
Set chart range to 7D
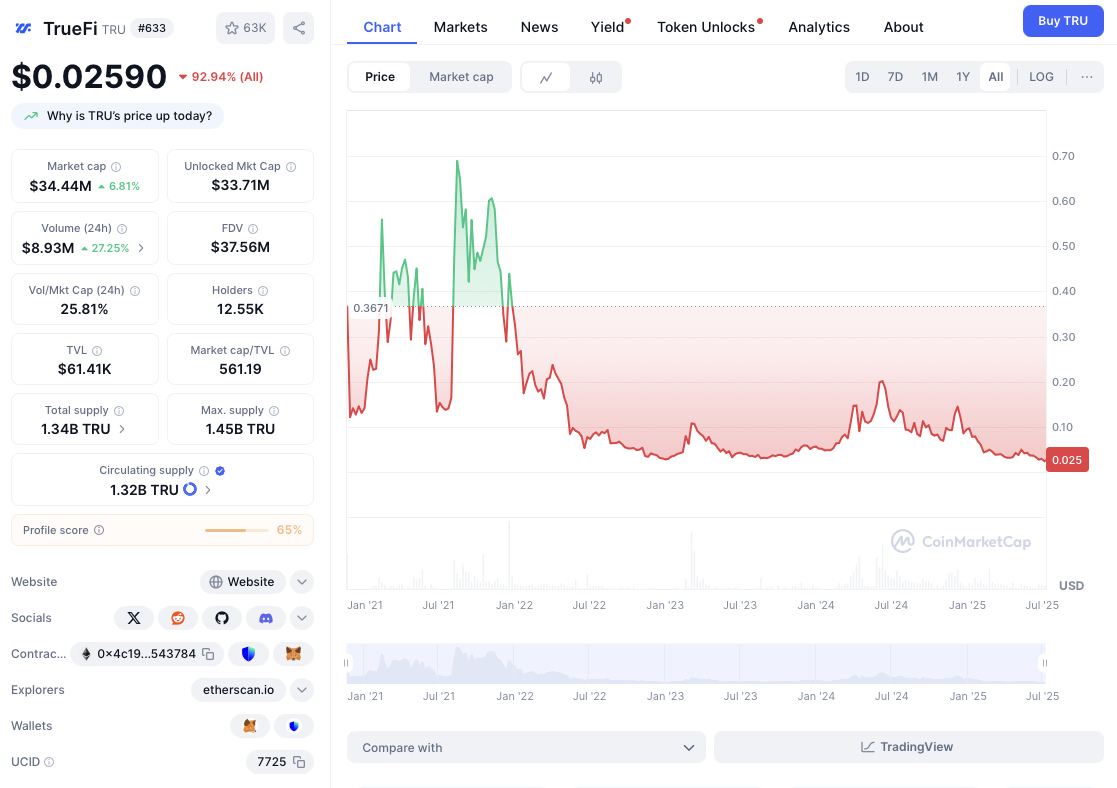pyautogui.click(x=895, y=77)
